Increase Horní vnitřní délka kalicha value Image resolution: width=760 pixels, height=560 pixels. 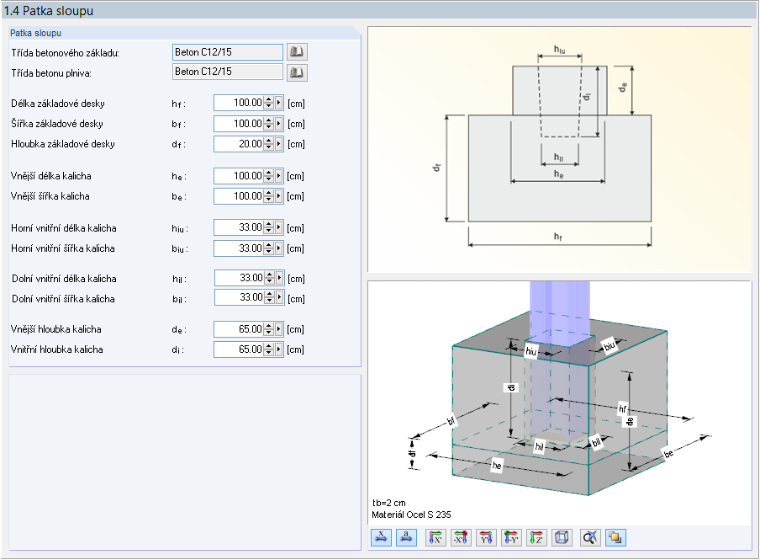coord(269,224)
